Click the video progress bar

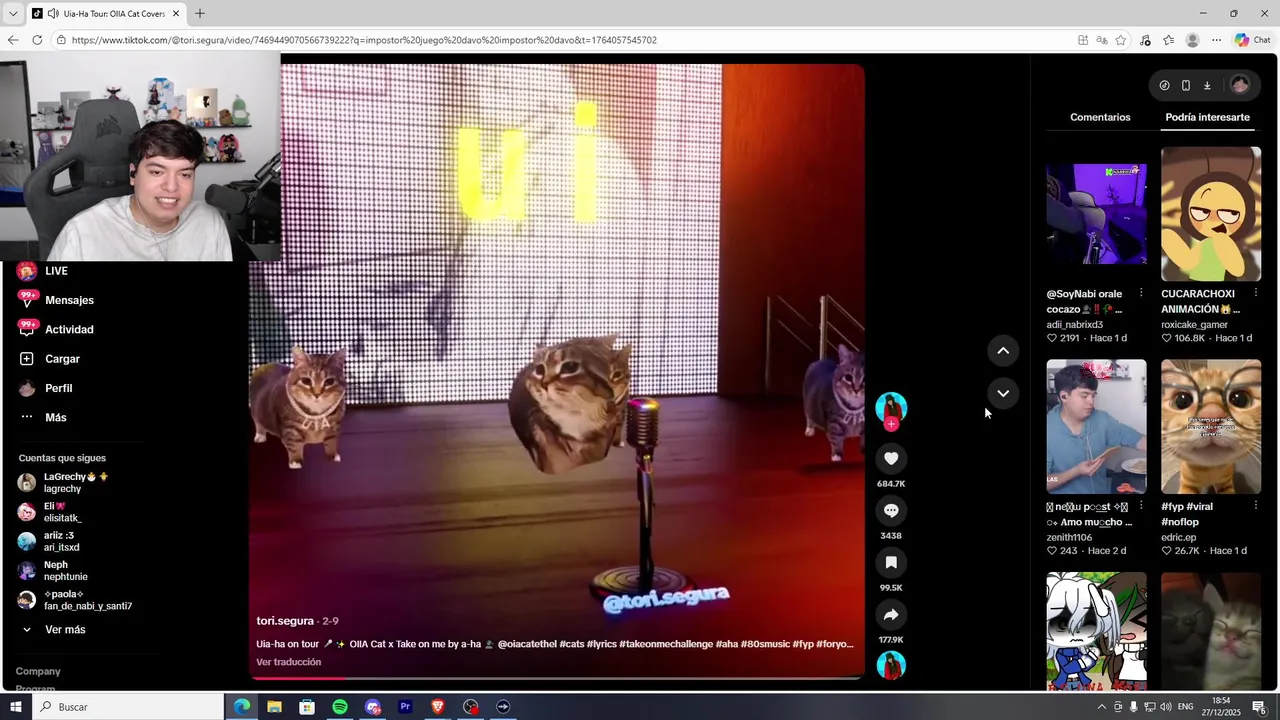(556, 678)
